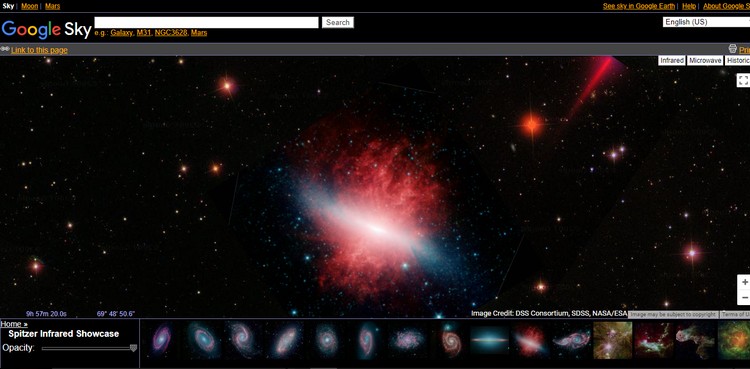Click the chain link icon beside Link to this page
This screenshot has height=369, width=750.
click(5, 49)
